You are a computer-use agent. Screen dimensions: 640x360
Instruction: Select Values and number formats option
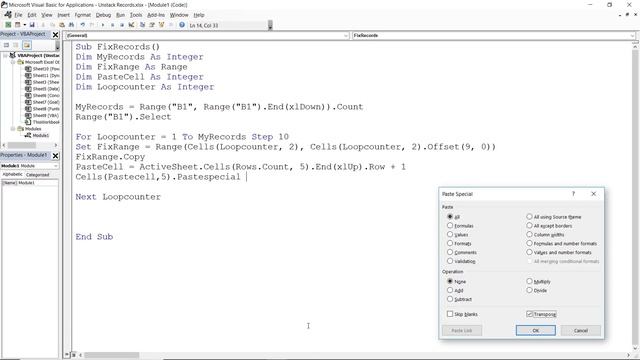tap(529, 252)
